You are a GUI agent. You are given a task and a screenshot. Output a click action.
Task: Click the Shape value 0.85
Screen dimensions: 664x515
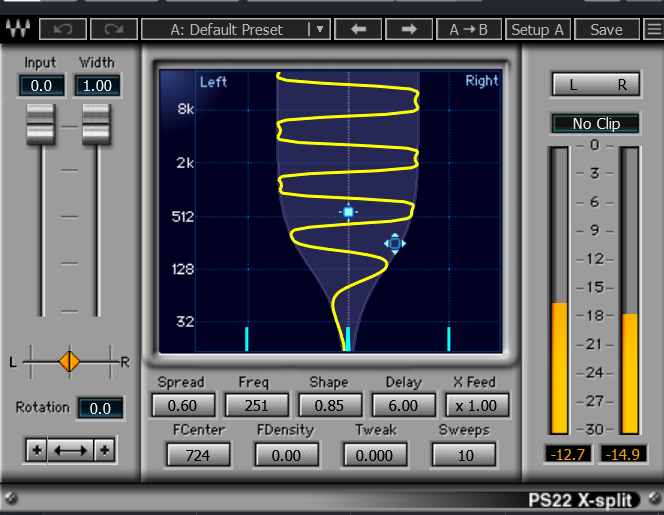pos(329,405)
